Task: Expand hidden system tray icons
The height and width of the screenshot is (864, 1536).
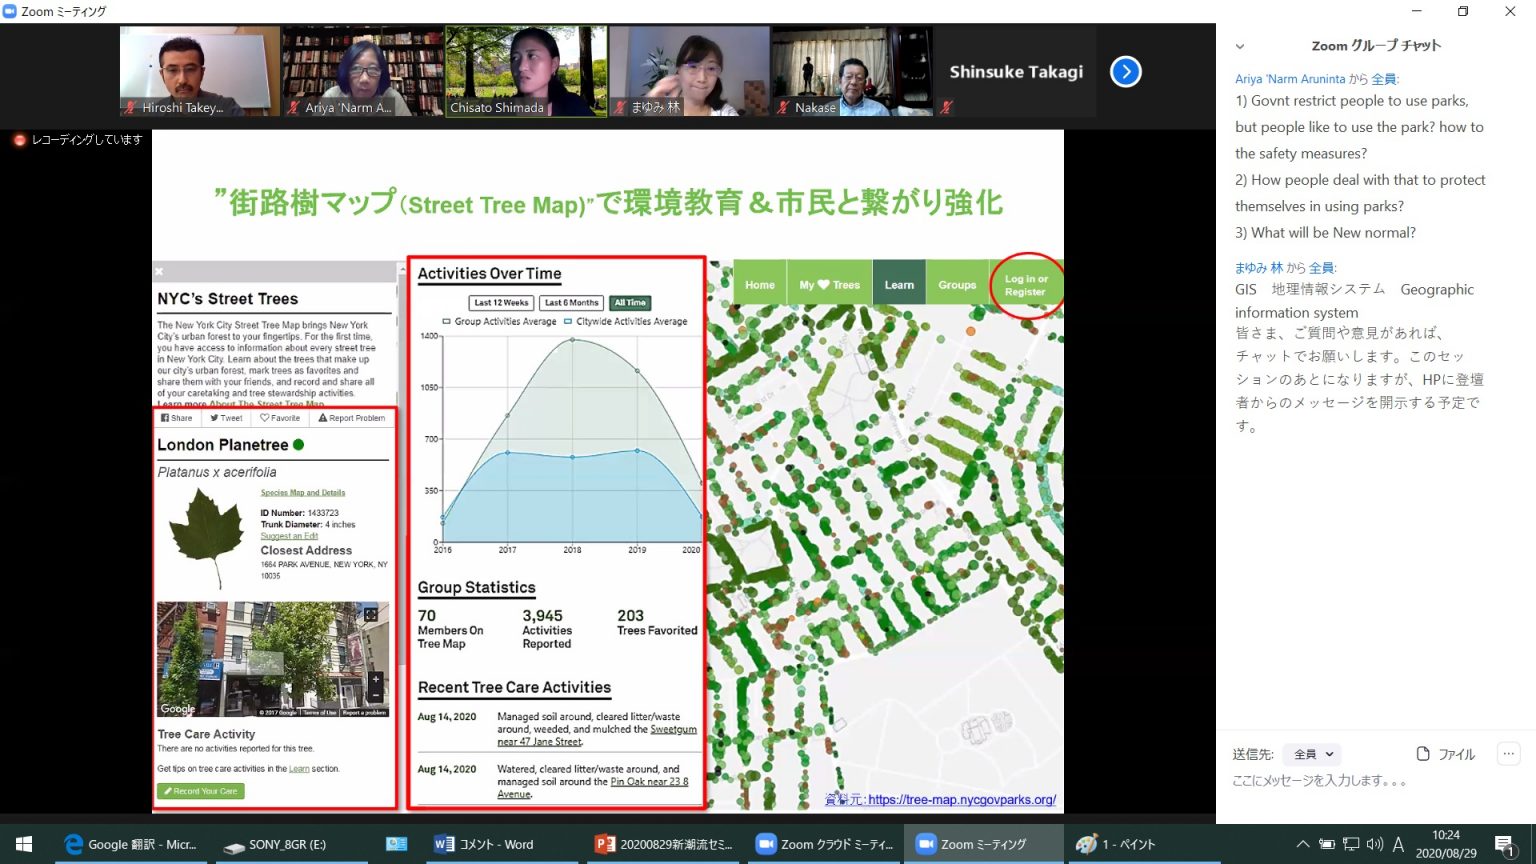Action: [1302, 844]
